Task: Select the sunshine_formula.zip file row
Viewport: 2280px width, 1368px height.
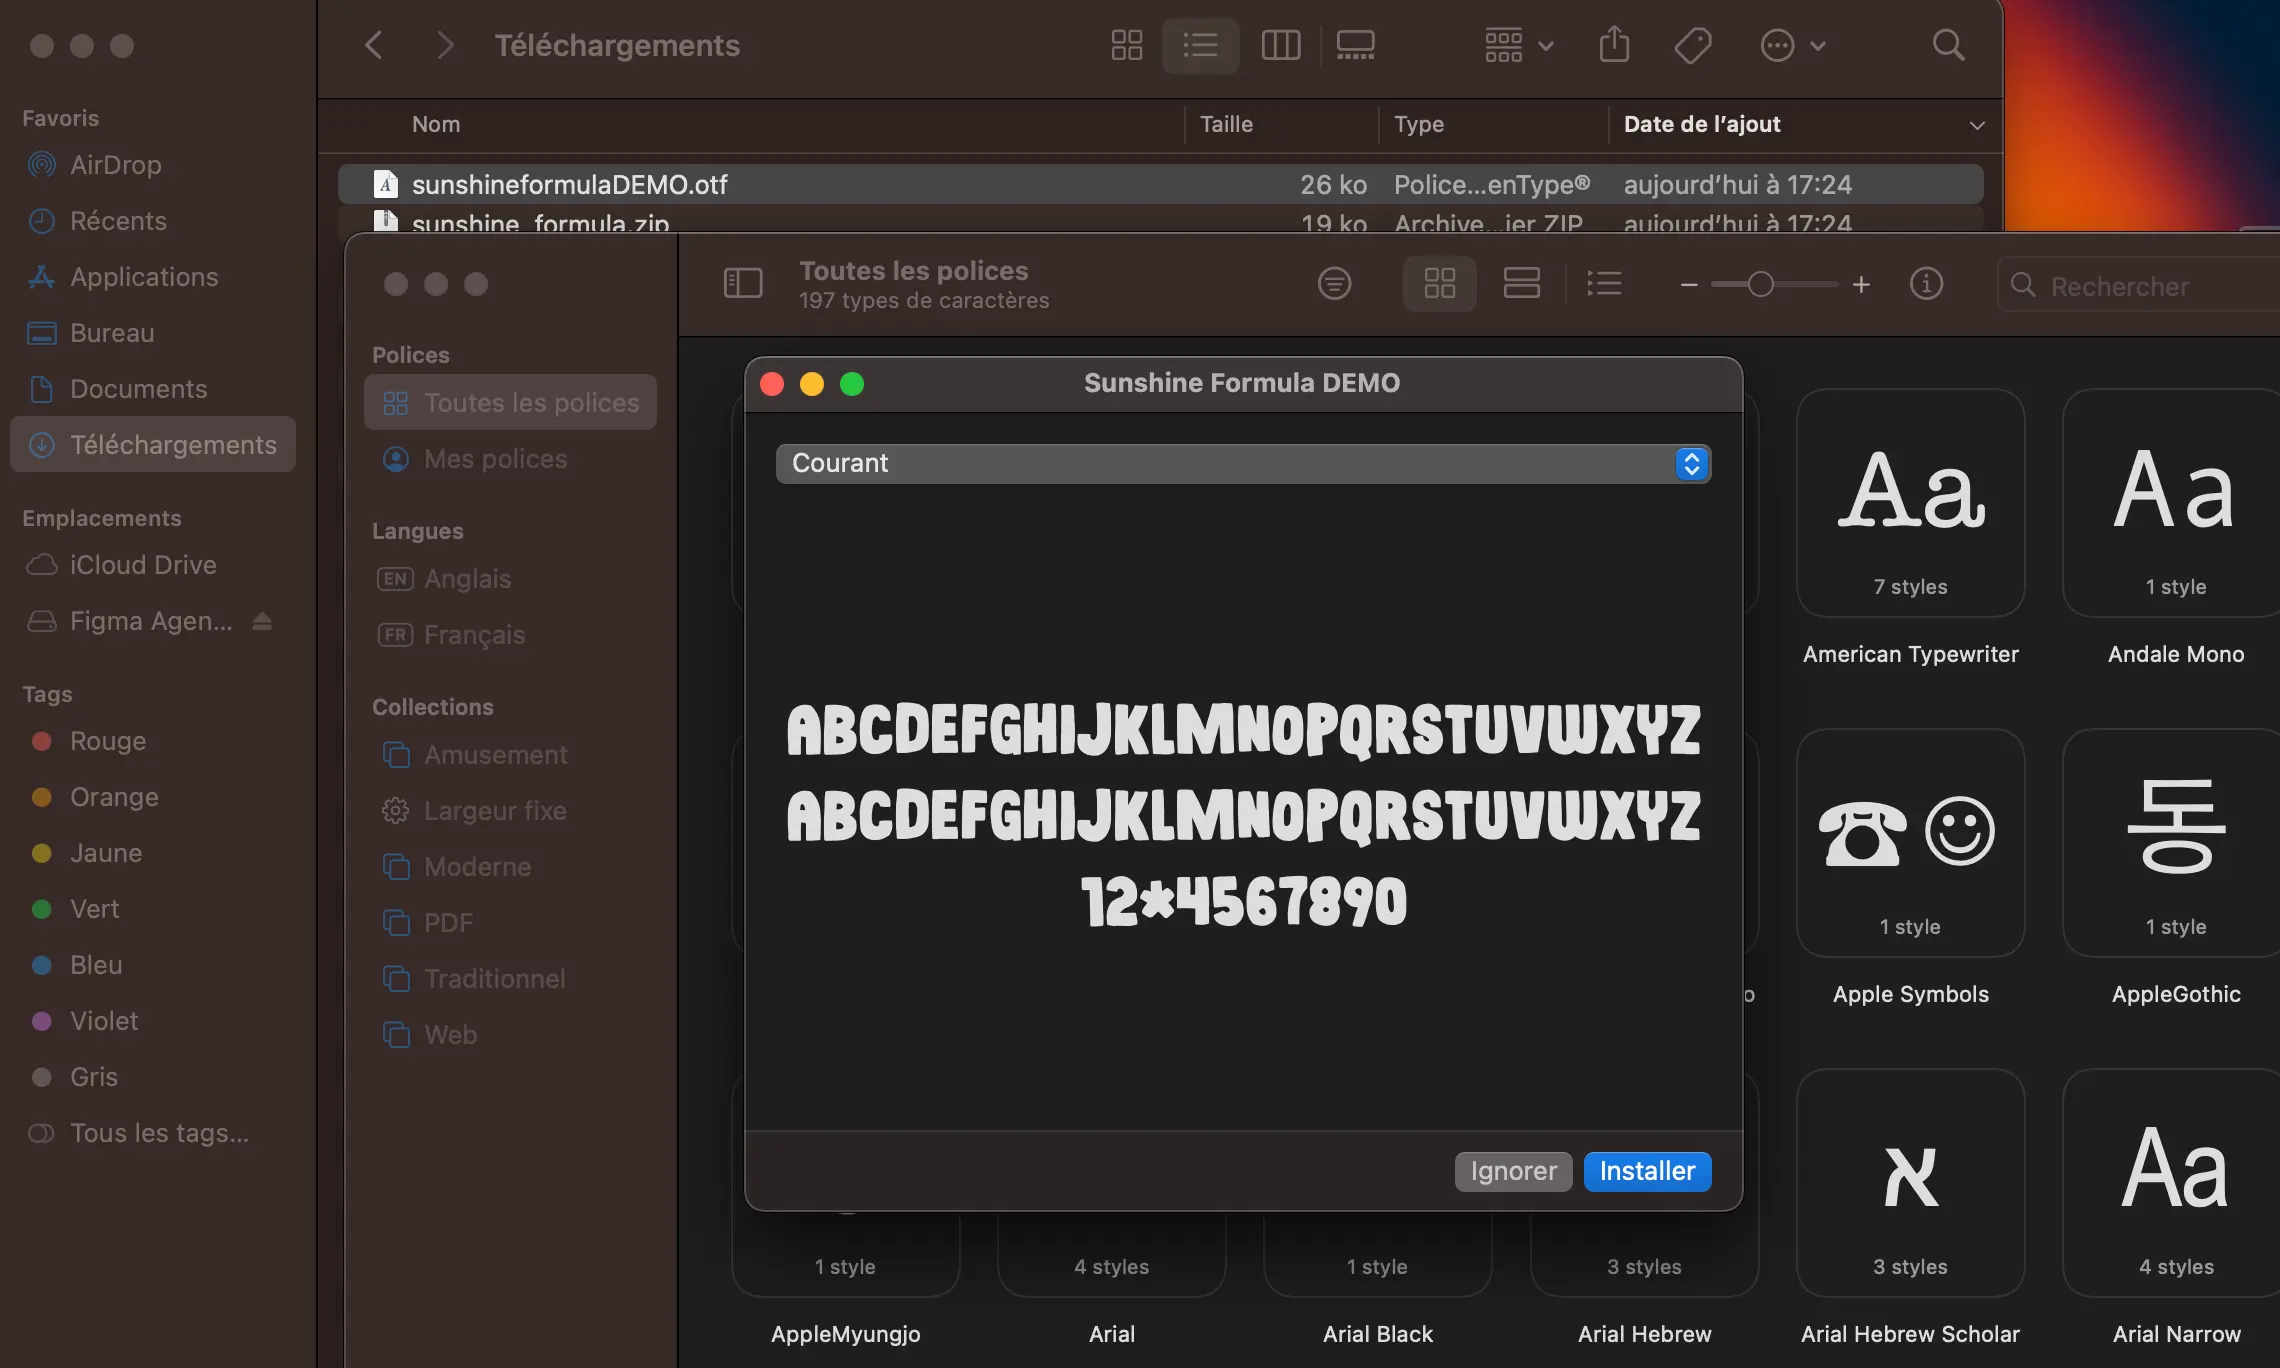Action: [1160, 220]
